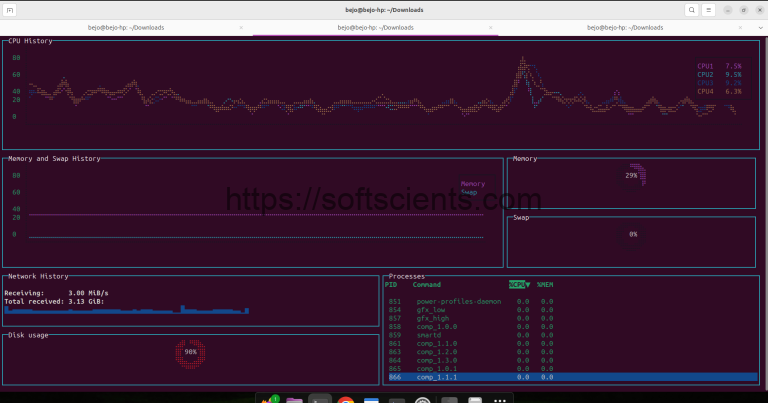Click the 0% swap gauge

click(633, 235)
